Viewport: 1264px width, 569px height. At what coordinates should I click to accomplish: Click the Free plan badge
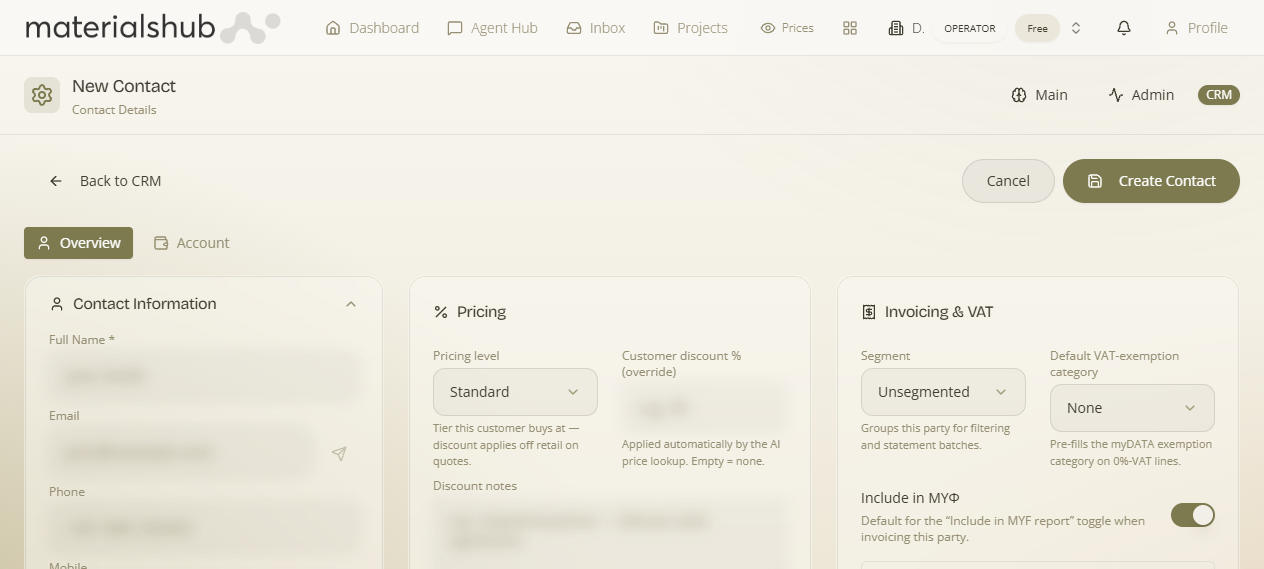coord(1038,28)
